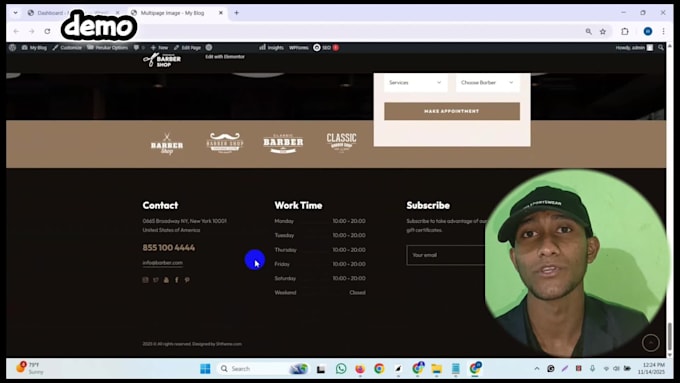Click the Monday work time row
This screenshot has height=383, width=680.
(320, 221)
